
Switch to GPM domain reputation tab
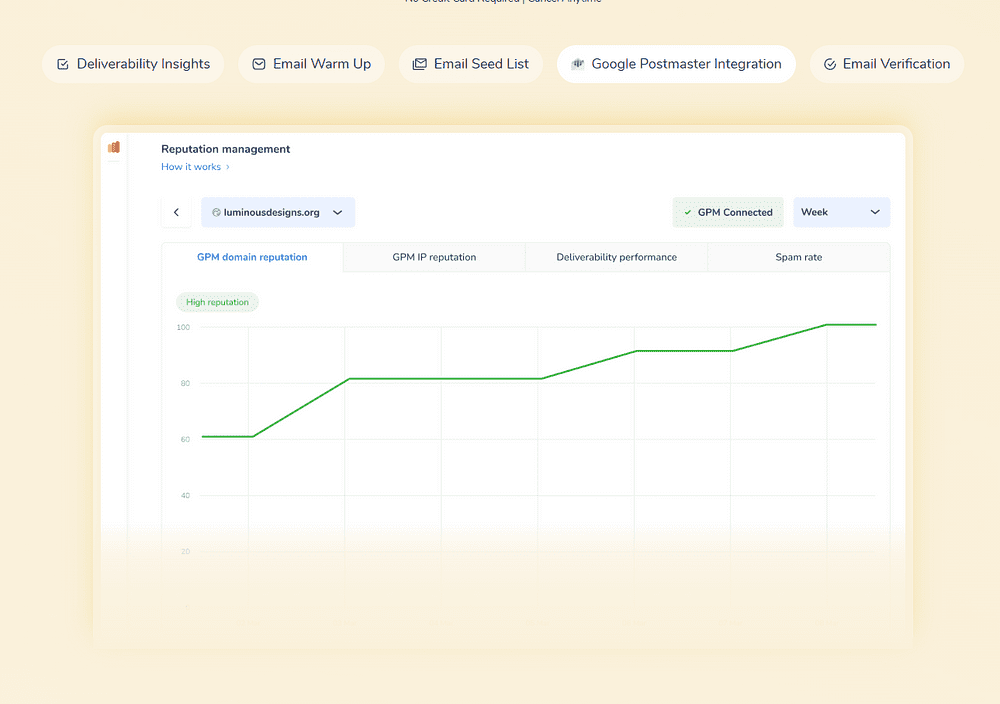(x=252, y=257)
